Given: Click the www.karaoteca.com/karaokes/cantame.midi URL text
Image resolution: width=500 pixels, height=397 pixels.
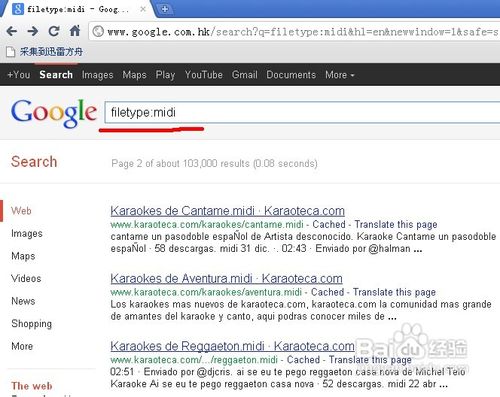Looking at the screenshot, I should pyautogui.click(x=207, y=224).
